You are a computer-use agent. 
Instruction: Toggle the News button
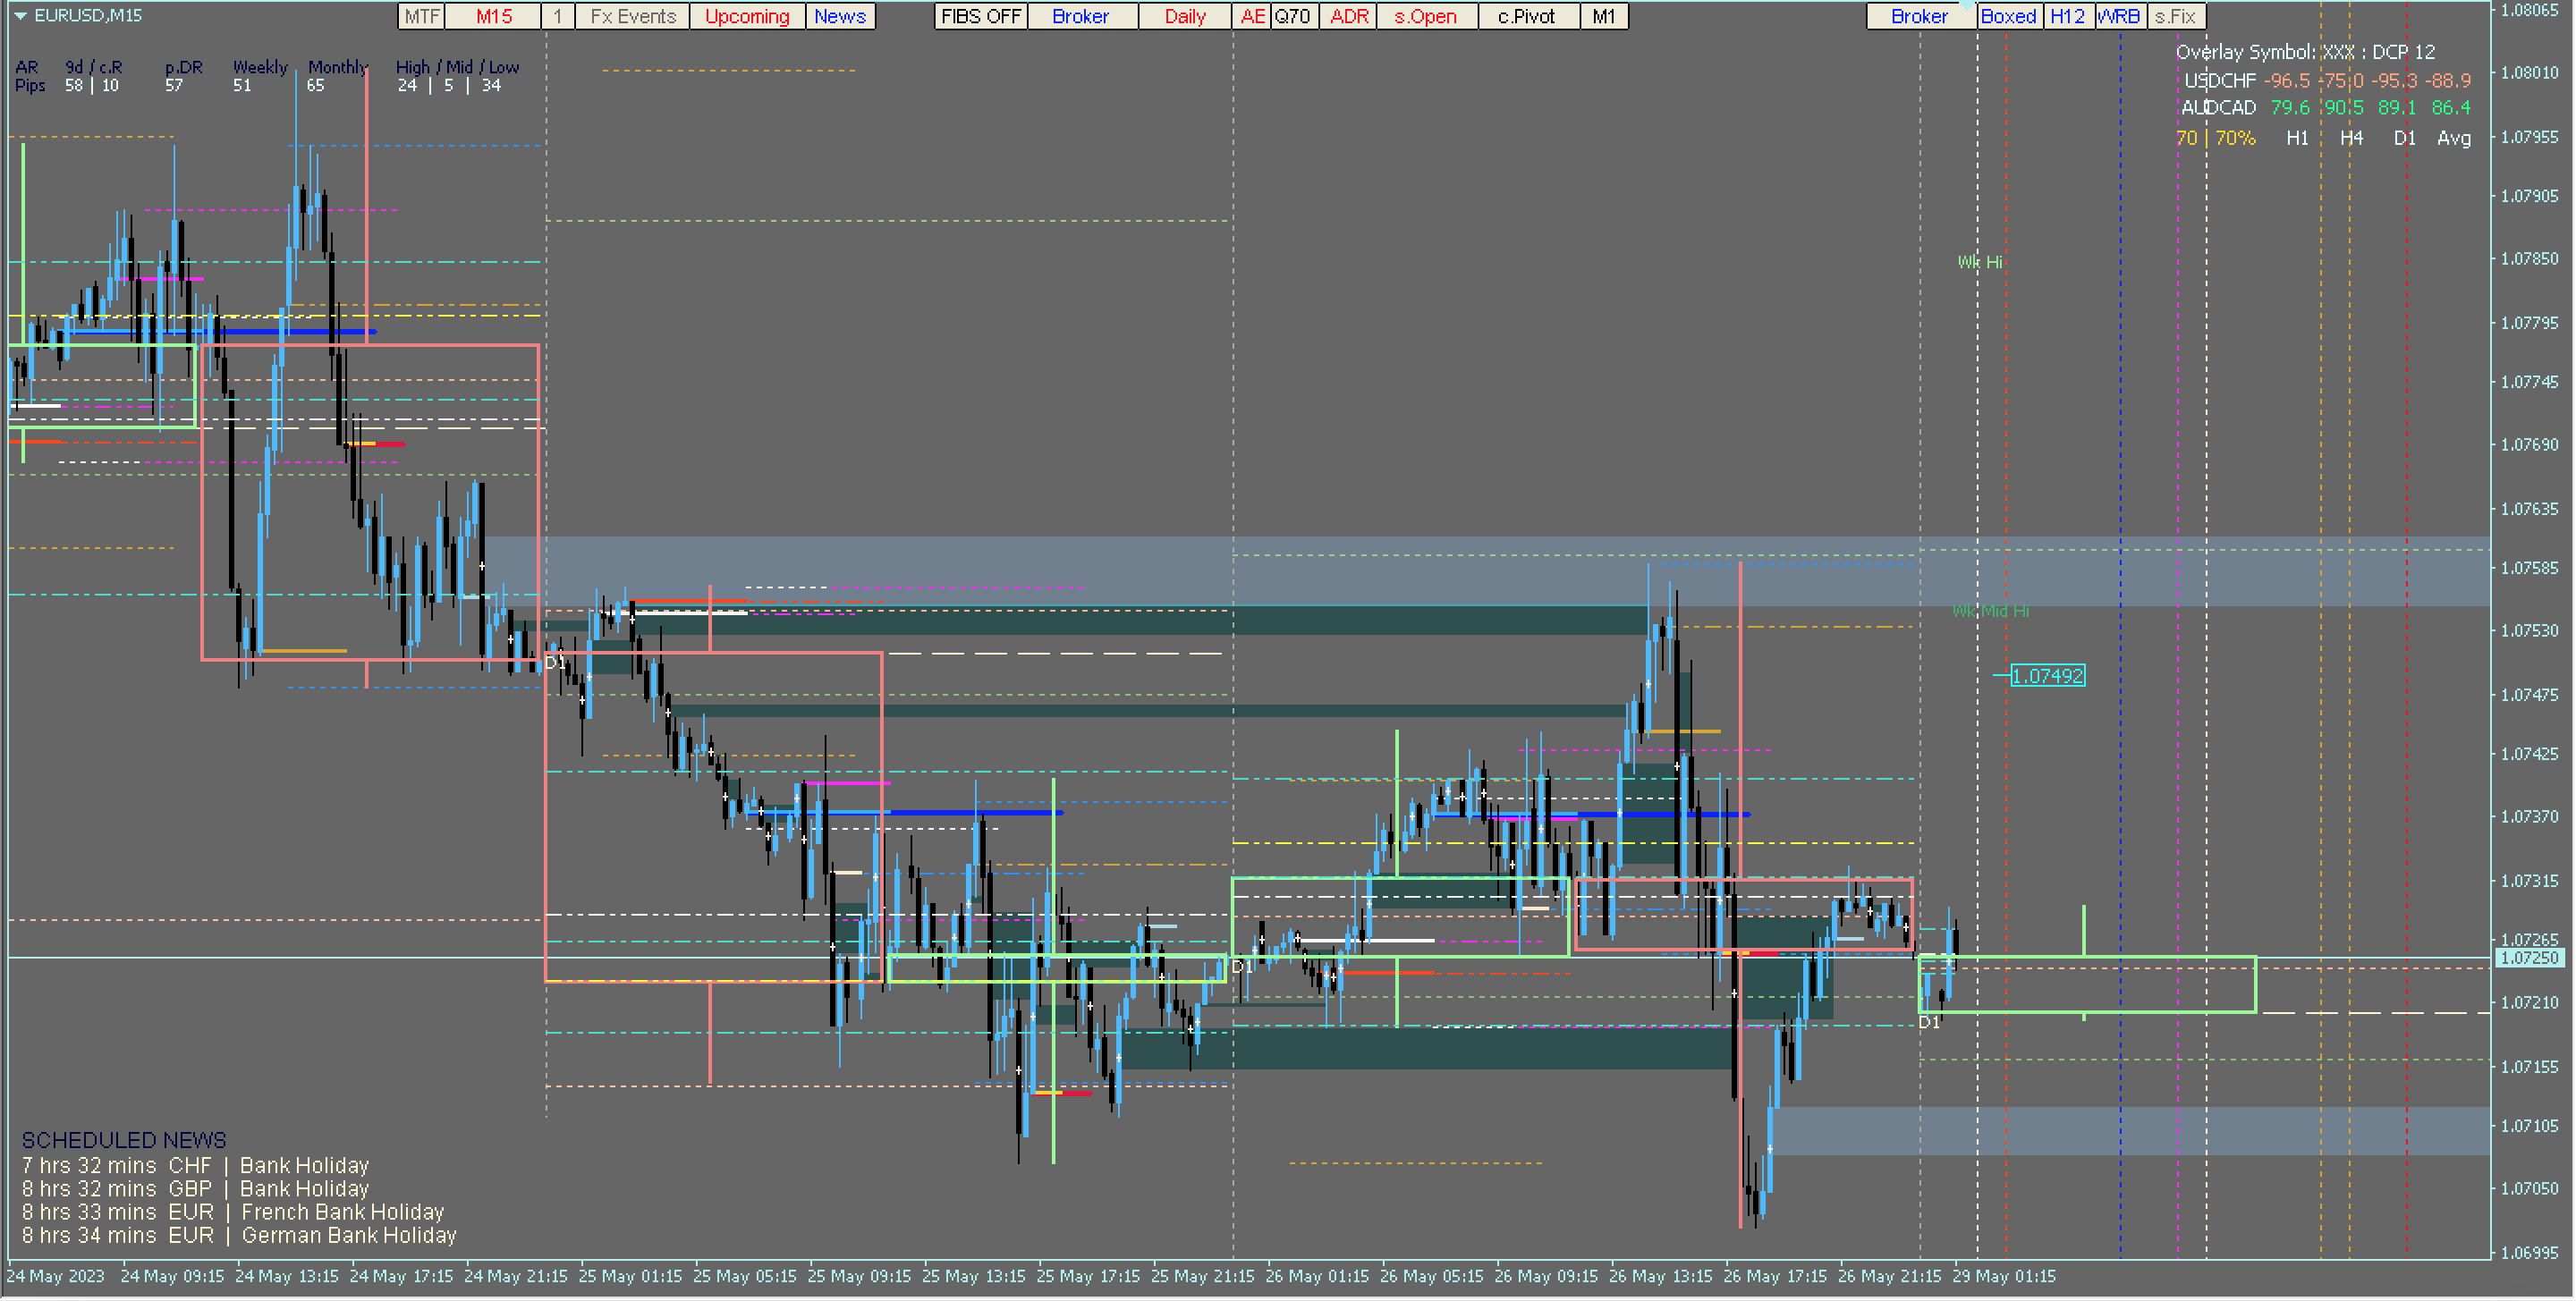[839, 16]
